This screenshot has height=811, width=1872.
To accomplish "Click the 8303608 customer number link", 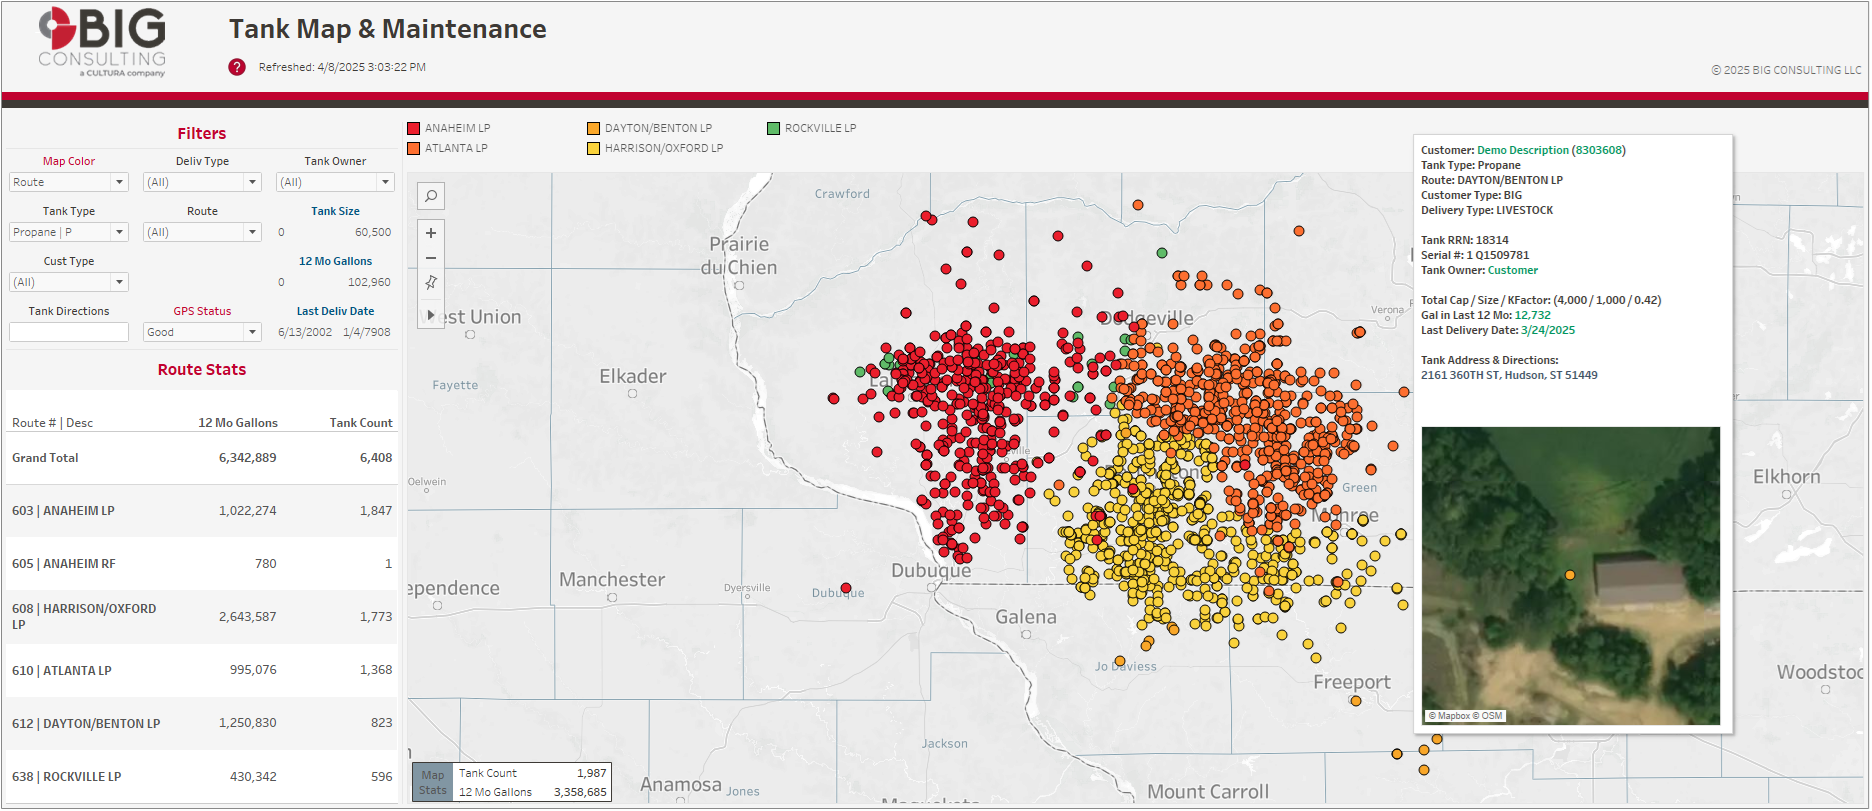I will (x=1598, y=150).
